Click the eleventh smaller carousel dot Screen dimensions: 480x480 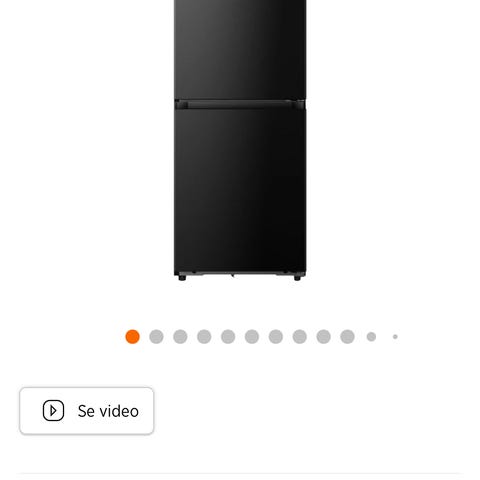(371, 337)
